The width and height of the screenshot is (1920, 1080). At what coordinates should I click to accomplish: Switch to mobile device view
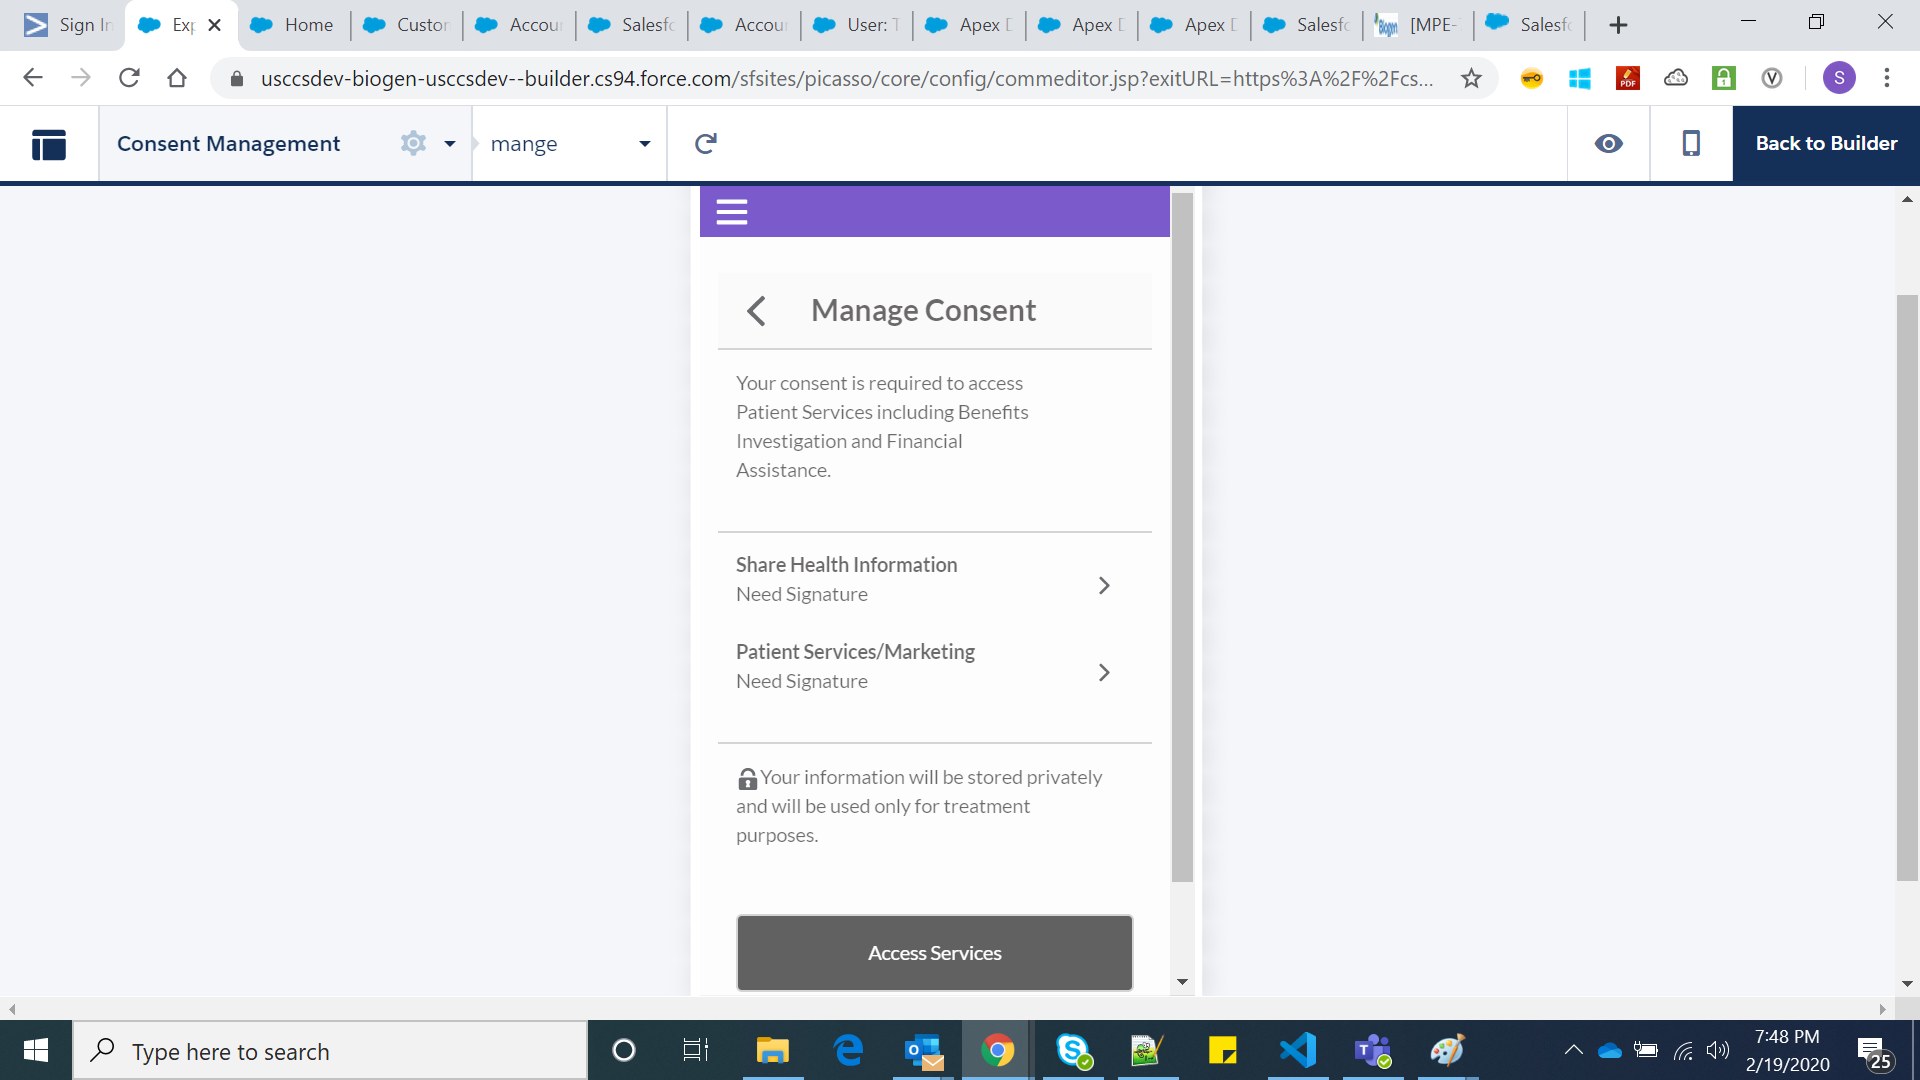point(1690,144)
